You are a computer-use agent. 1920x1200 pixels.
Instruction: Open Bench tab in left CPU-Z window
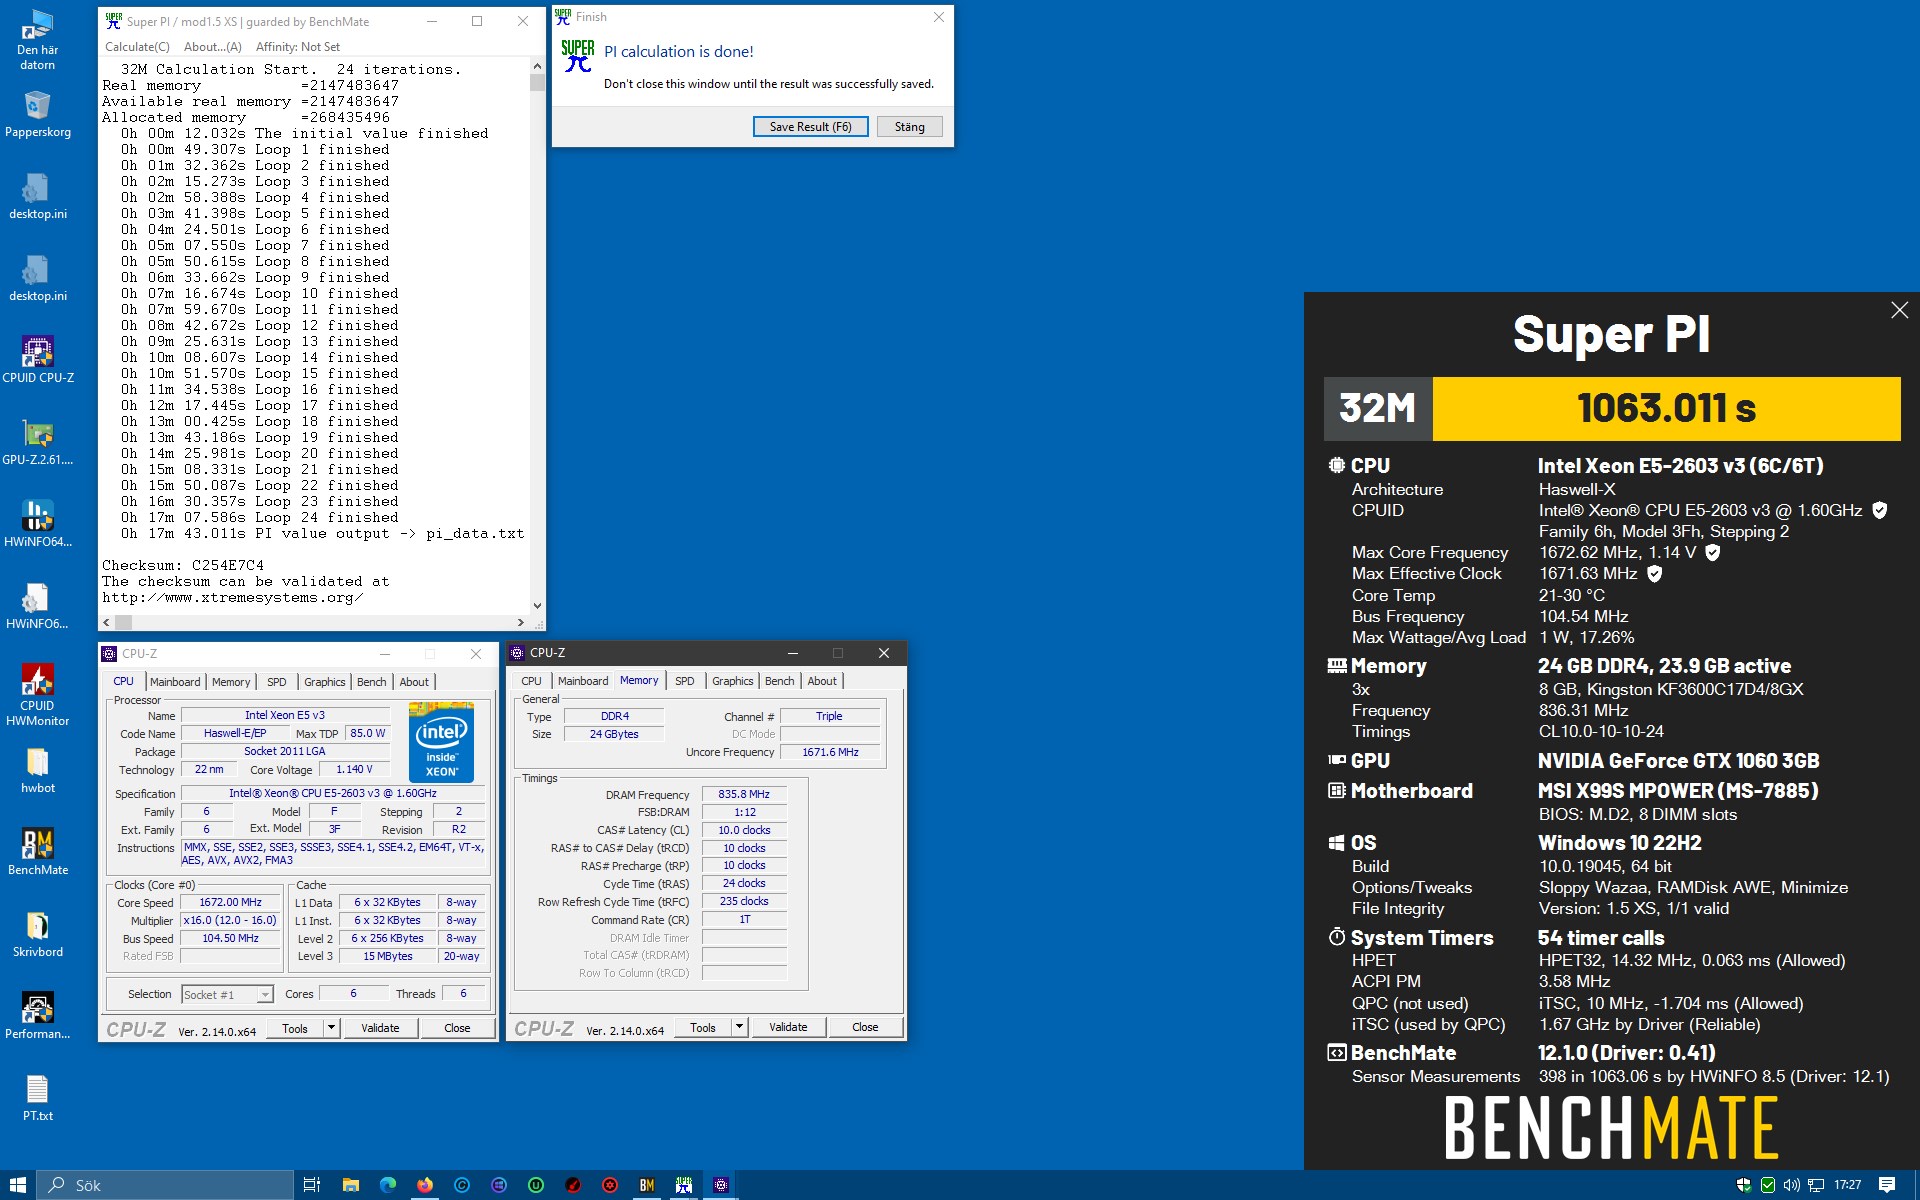[371, 682]
